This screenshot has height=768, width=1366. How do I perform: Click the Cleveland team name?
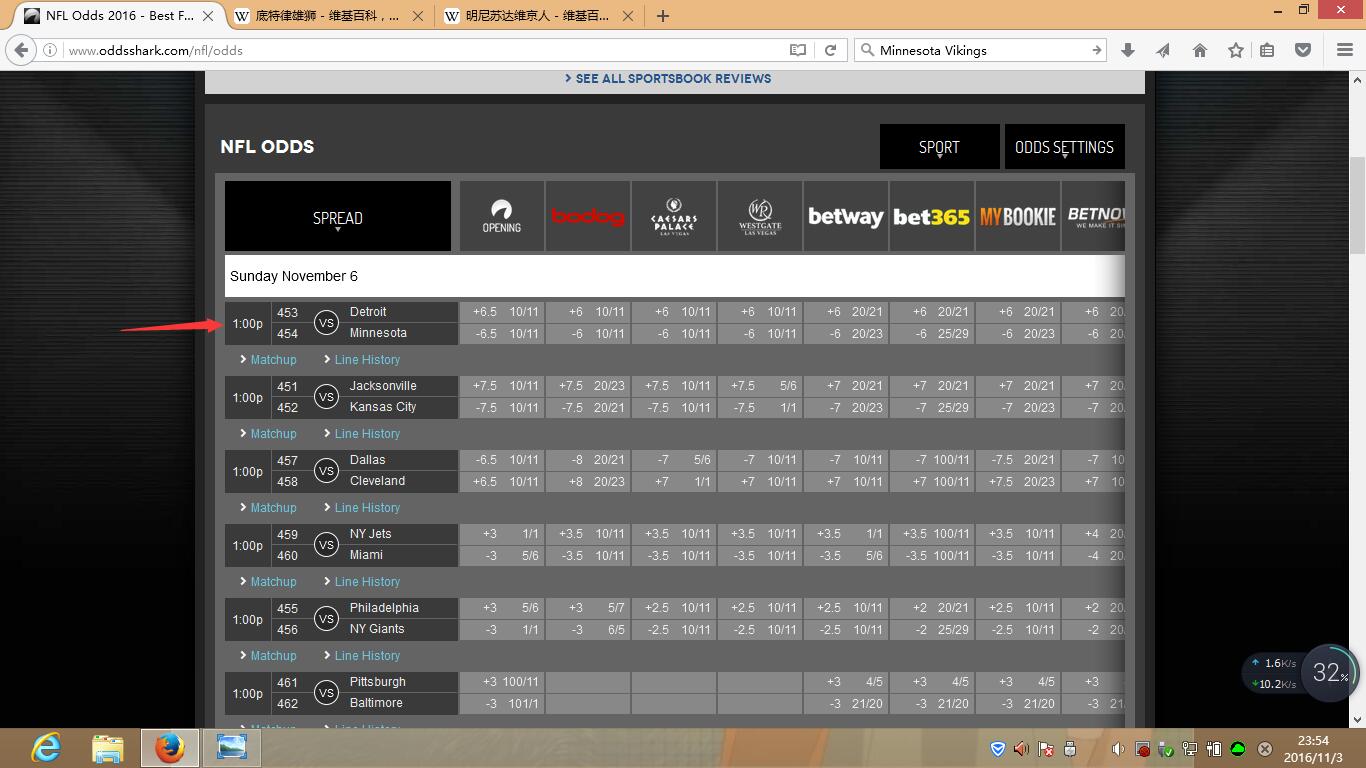click(x=377, y=481)
